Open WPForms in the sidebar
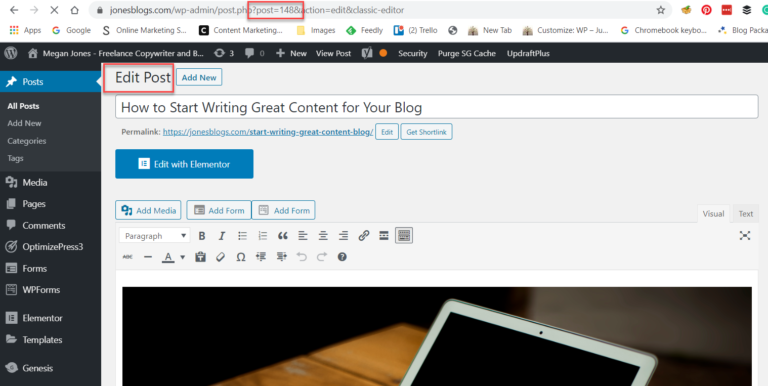This screenshot has height=386, width=768. (50, 290)
